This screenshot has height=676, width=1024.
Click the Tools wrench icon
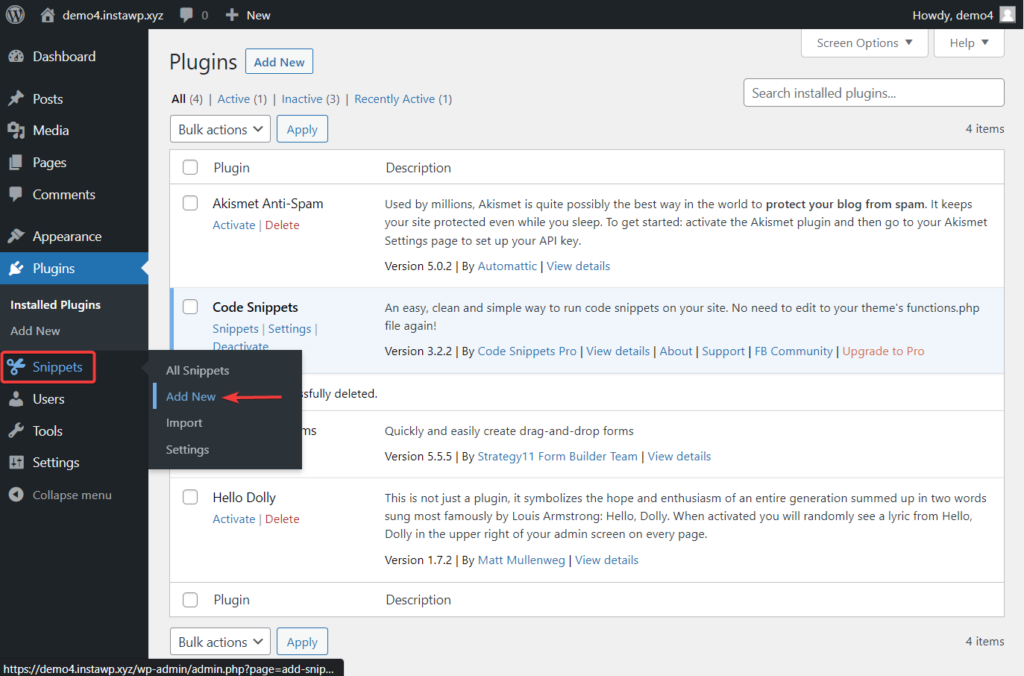pos(16,431)
